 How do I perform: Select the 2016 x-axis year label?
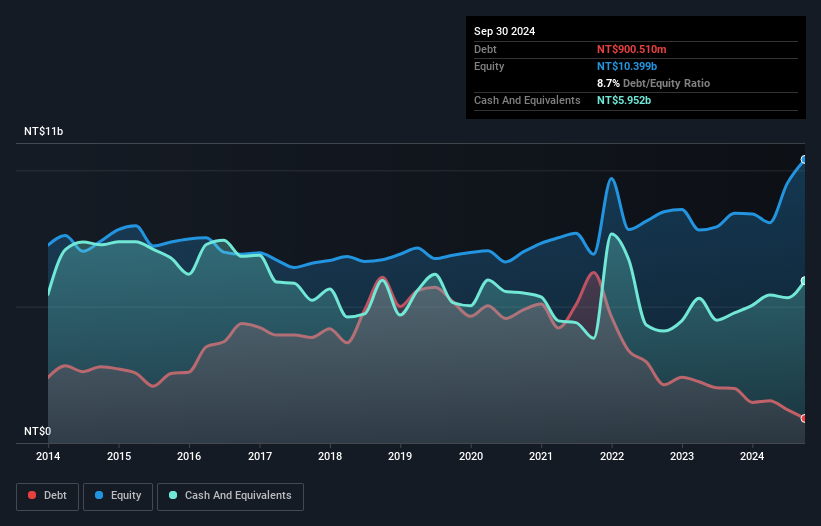tap(189, 457)
